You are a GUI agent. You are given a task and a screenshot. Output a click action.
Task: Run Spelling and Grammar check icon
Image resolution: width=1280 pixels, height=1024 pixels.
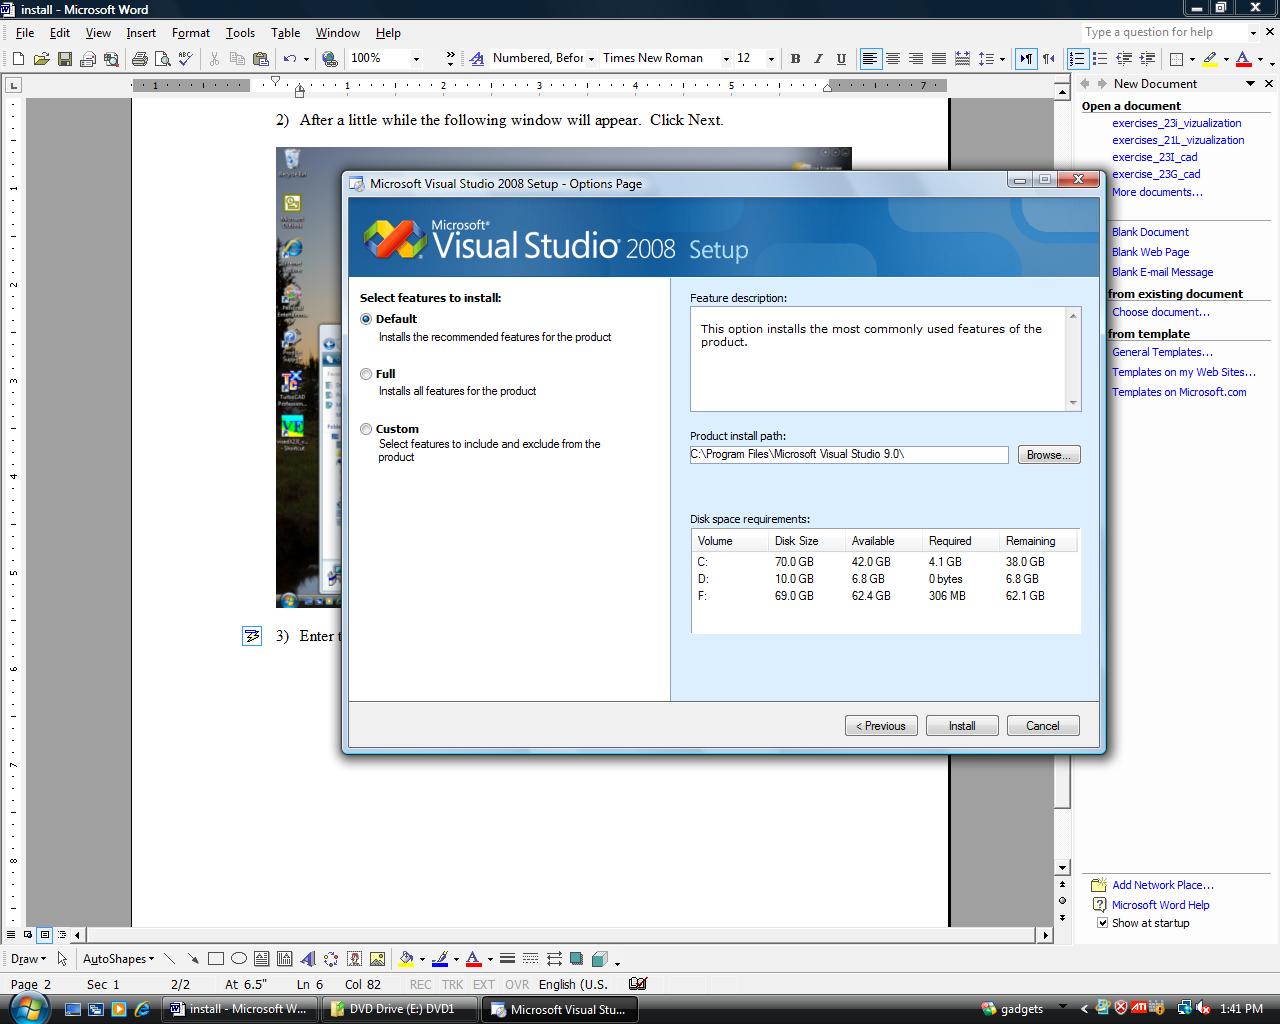click(185, 59)
